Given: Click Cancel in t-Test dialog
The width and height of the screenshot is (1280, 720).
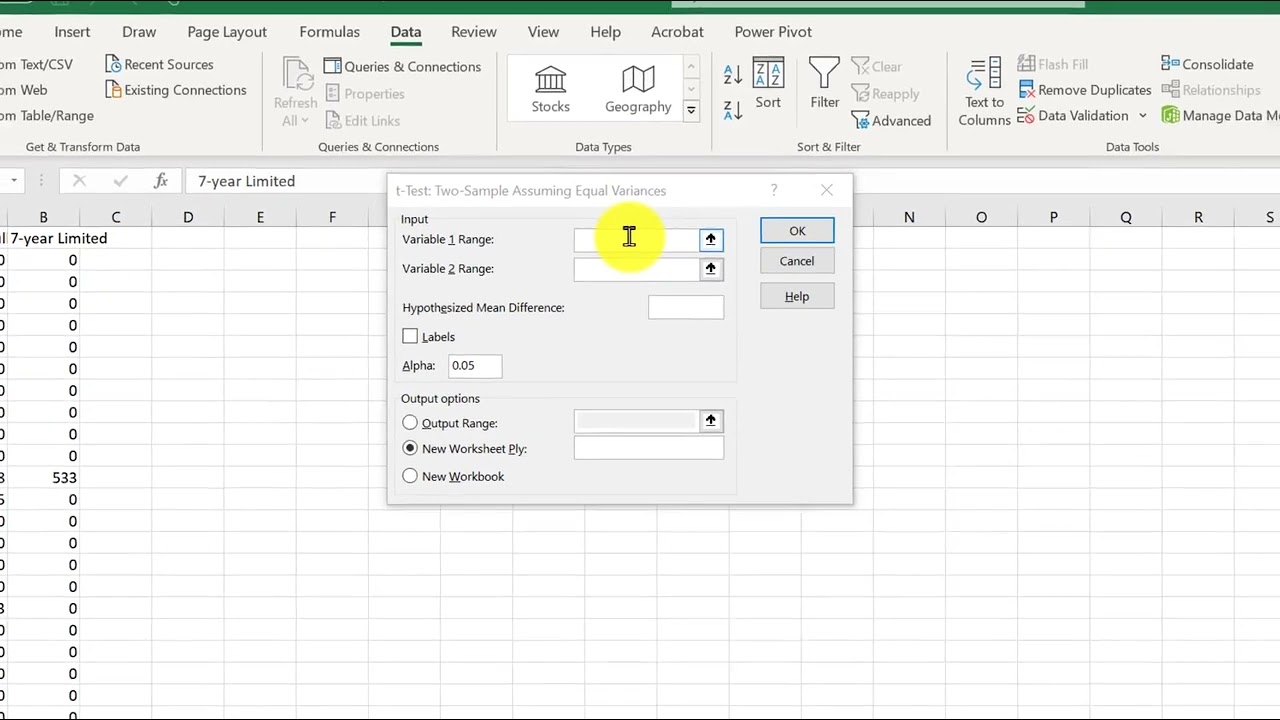Looking at the screenshot, I should pos(797,261).
